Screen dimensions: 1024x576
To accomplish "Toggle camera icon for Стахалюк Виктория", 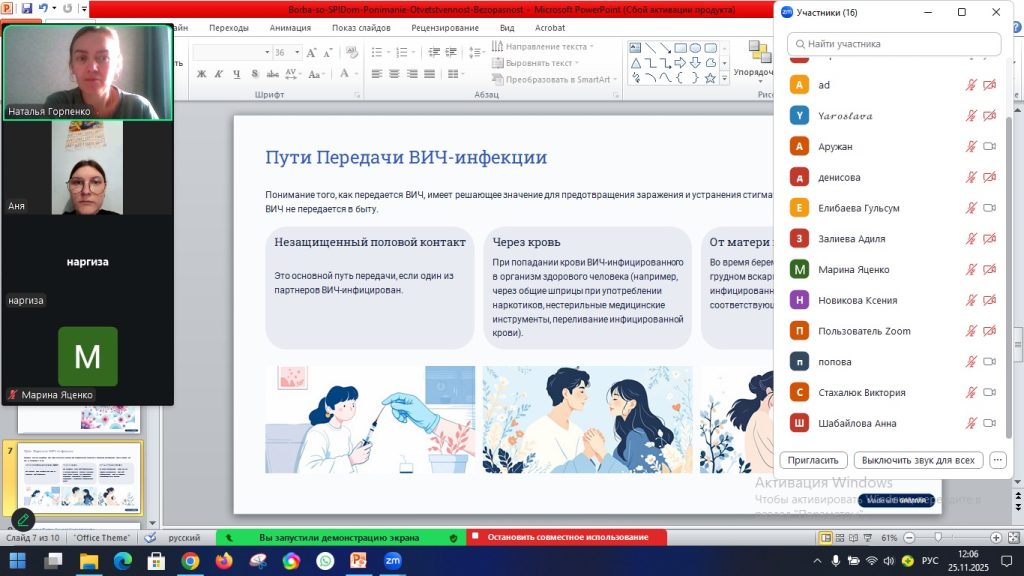I will pyautogui.click(x=990, y=392).
